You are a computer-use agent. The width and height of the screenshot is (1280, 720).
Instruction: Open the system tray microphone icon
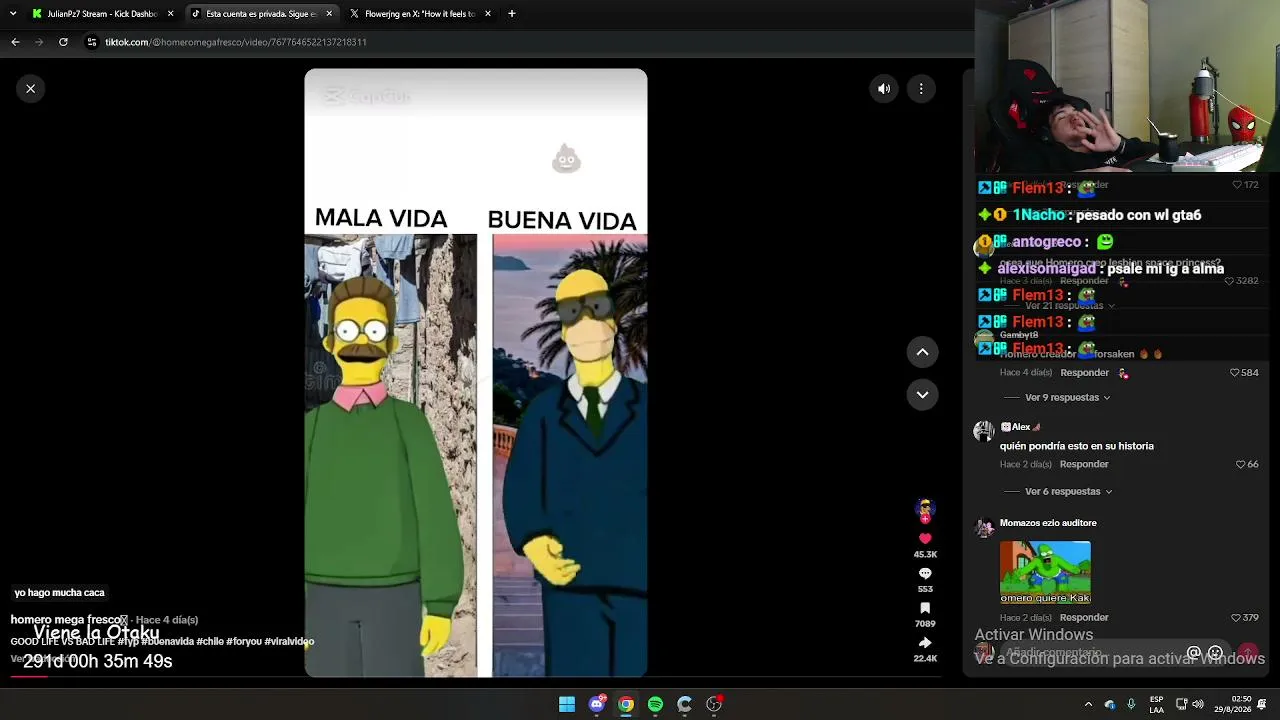(x=1131, y=705)
